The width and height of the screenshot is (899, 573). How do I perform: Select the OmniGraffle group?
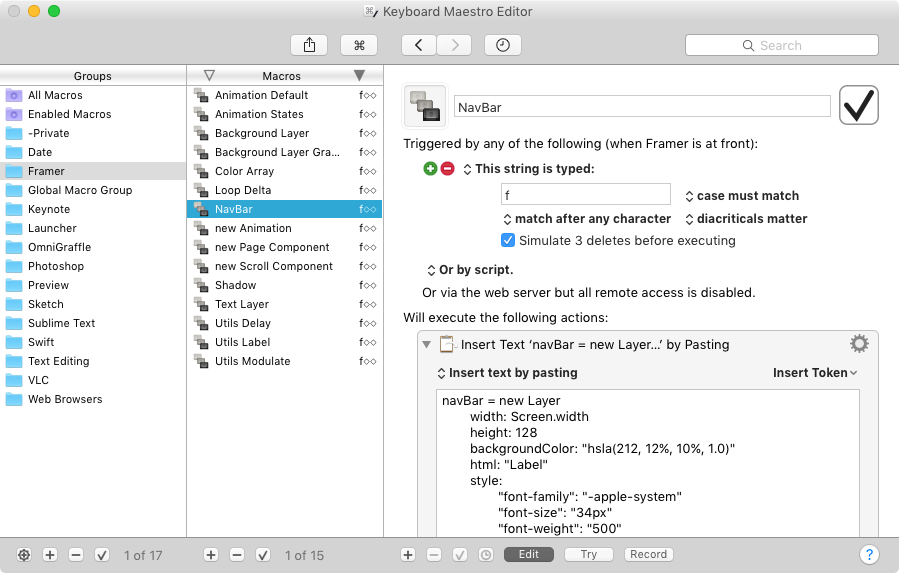coord(93,247)
